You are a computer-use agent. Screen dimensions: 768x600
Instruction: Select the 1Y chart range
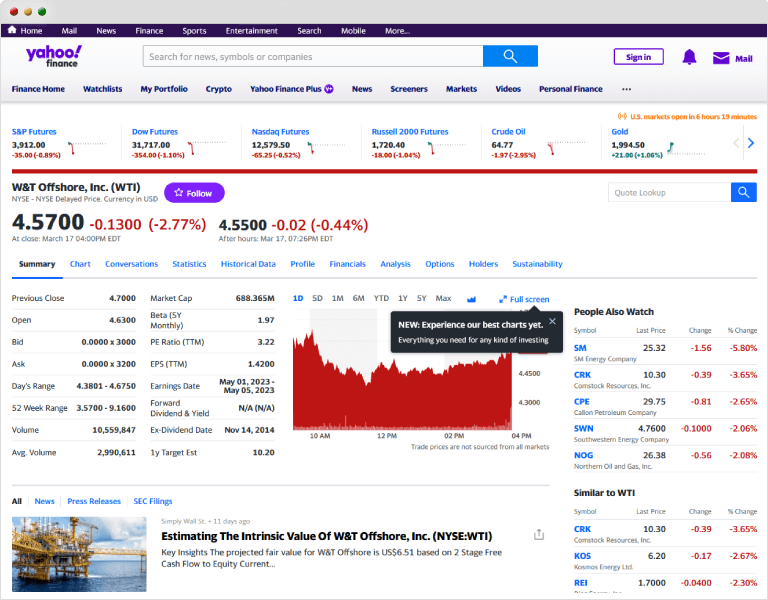click(x=403, y=298)
